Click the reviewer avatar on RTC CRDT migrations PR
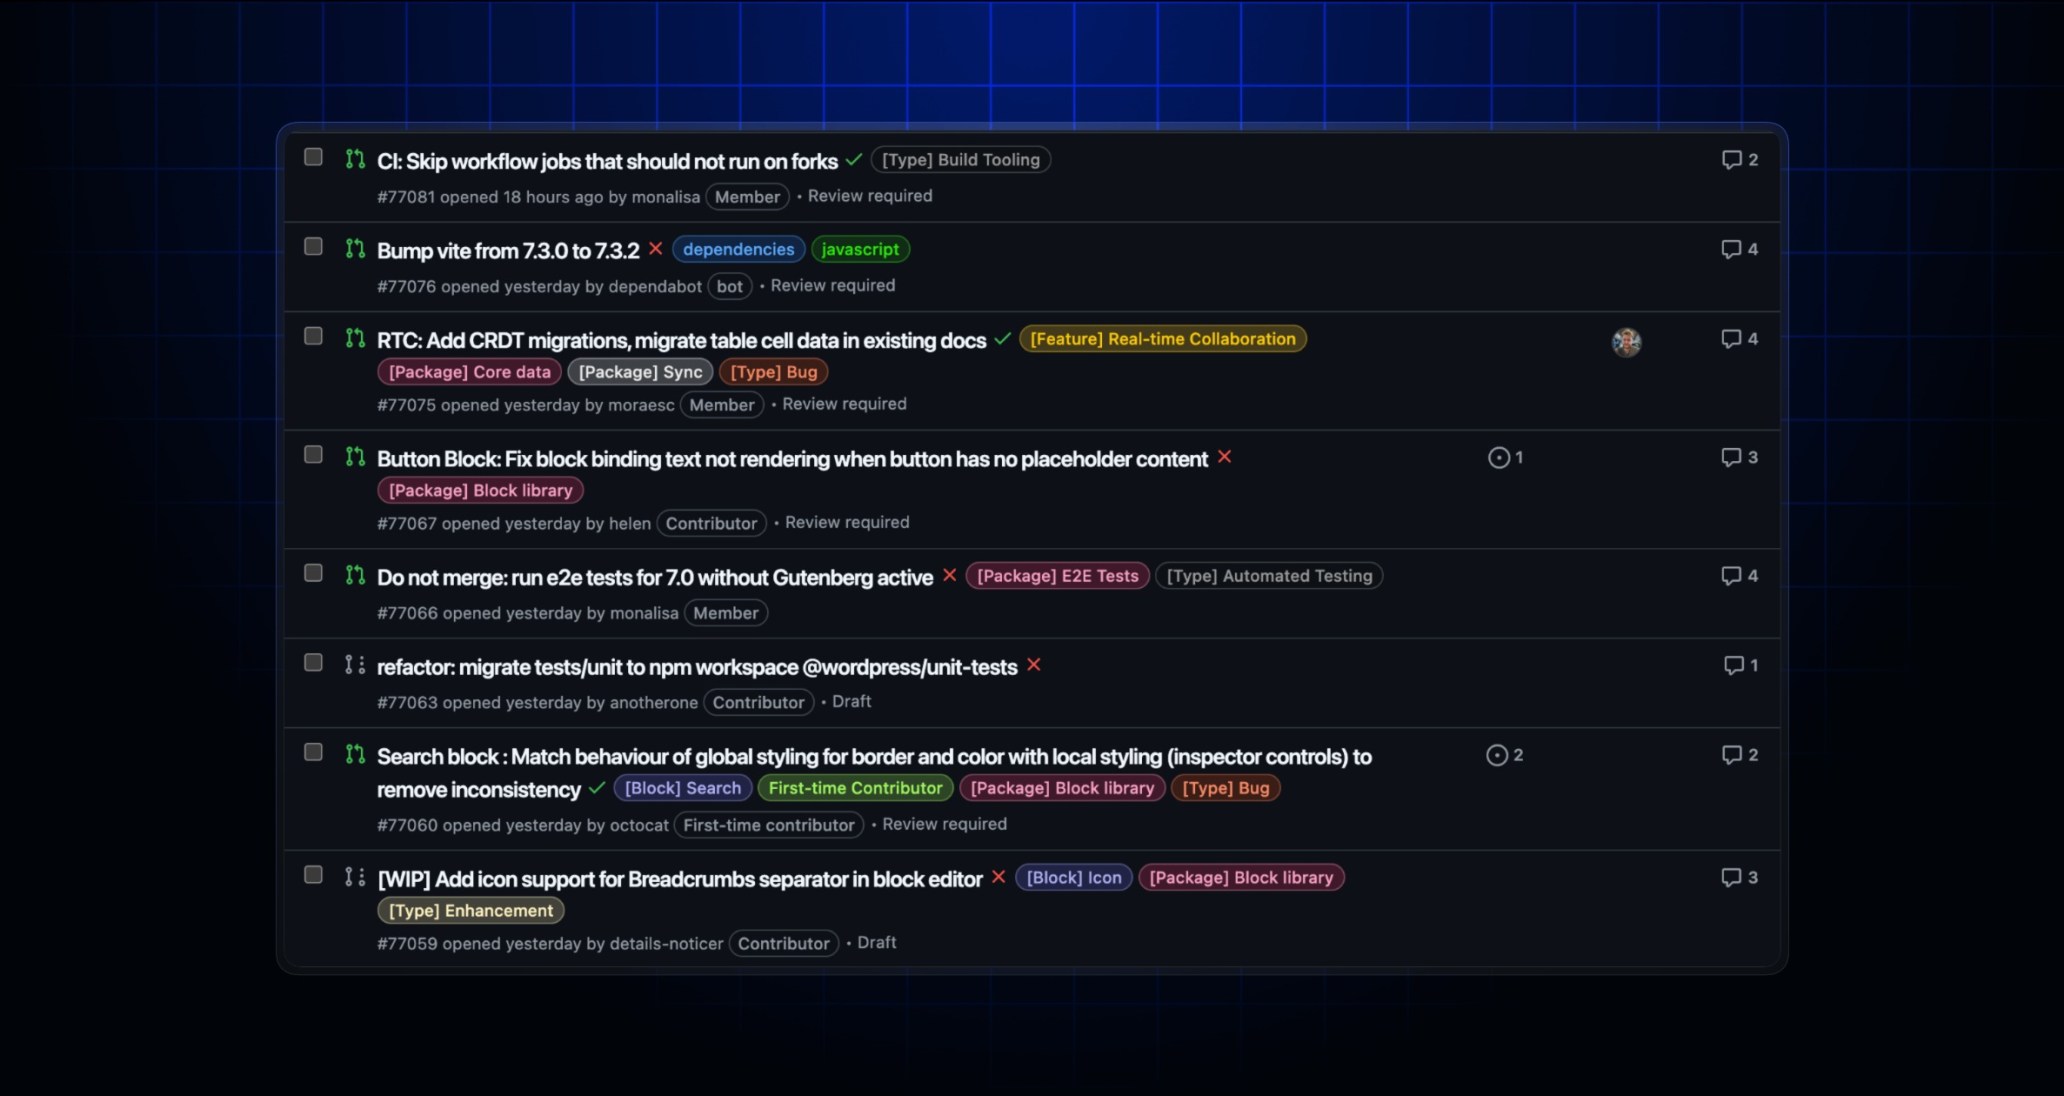This screenshot has width=2064, height=1096. [x=1627, y=341]
